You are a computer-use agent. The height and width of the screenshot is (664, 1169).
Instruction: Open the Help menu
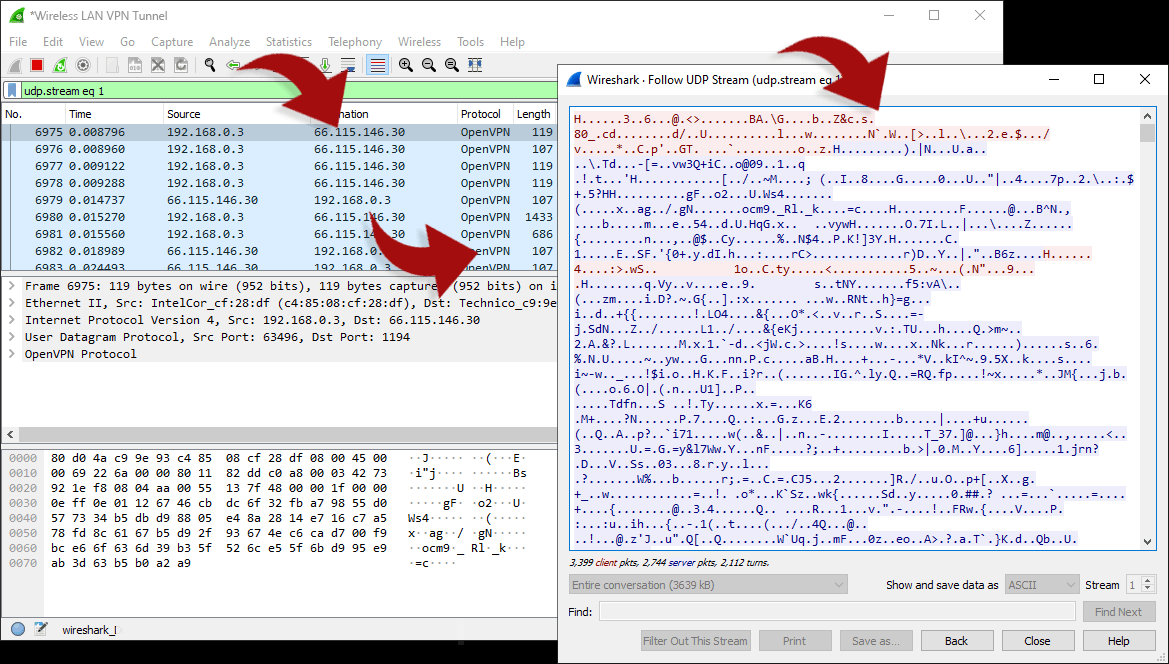[x=512, y=42]
